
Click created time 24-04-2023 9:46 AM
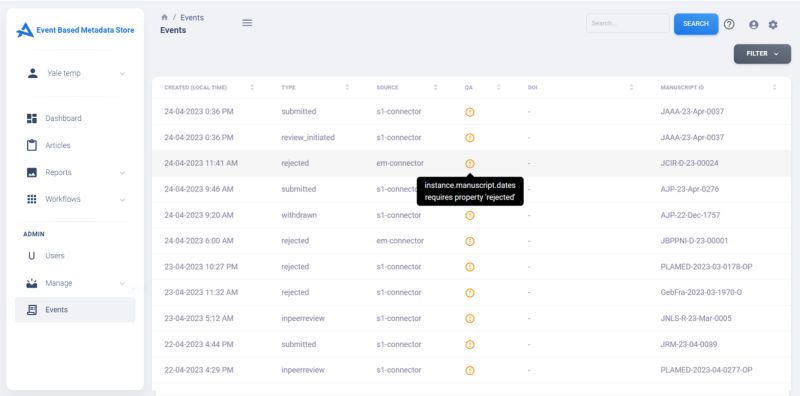click(199, 189)
